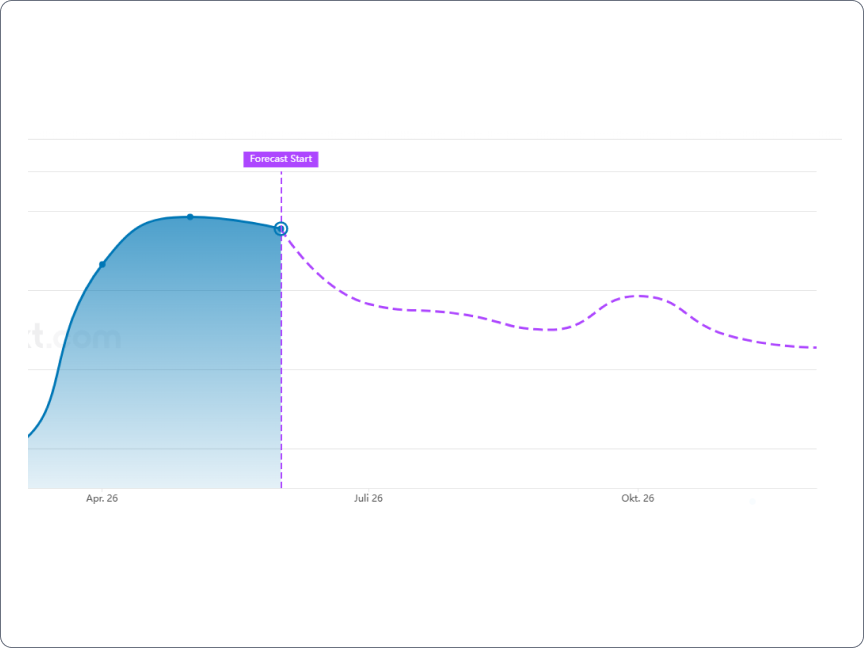Click the axis tick mark above Okt. 26
Screen dimensions: 864x648
(638, 490)
